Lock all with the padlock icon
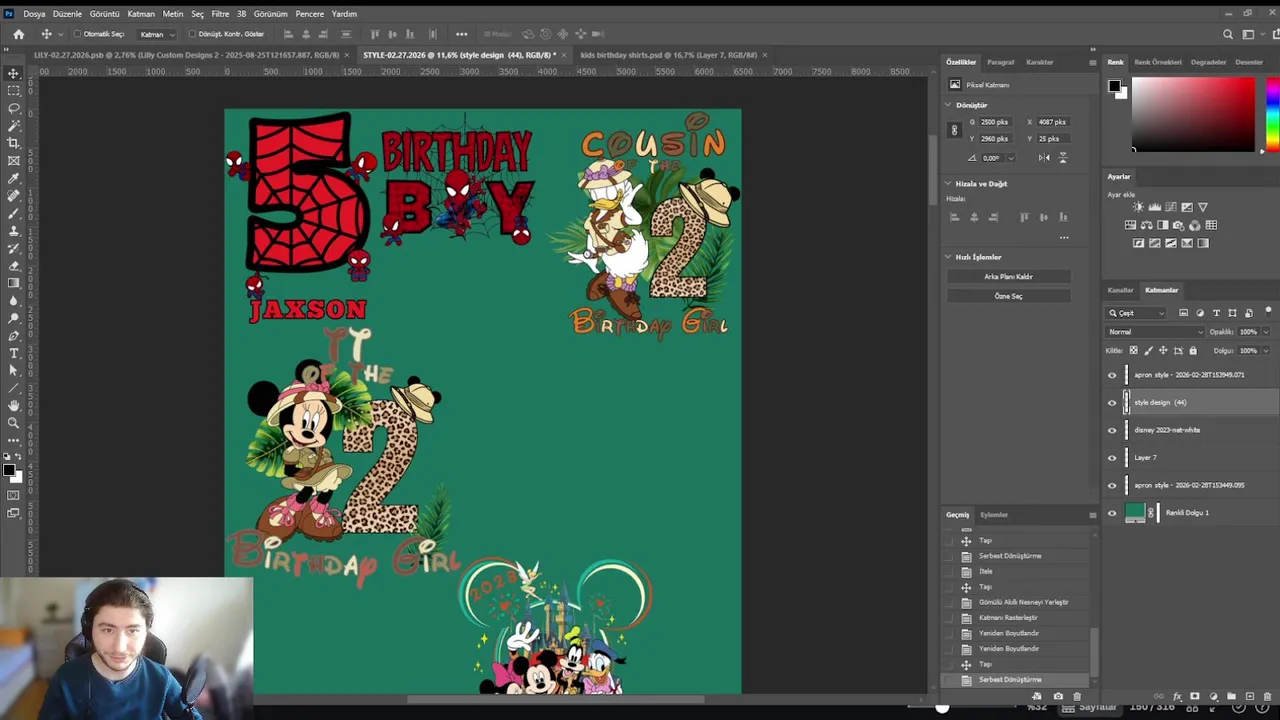Screen dimensions: 1280x720 [1192, 351]
